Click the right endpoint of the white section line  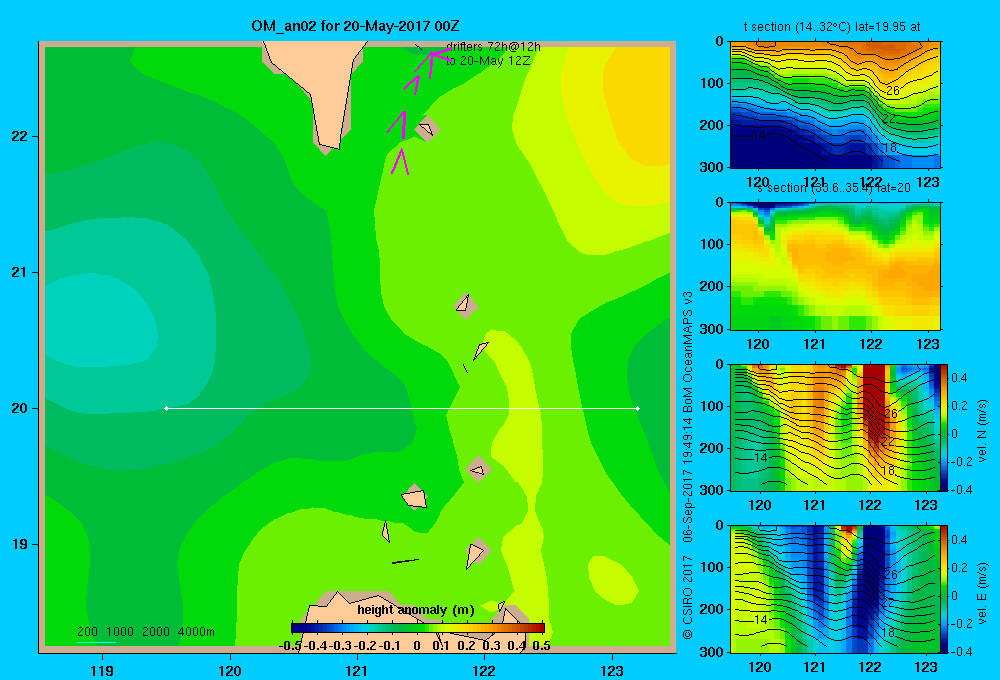[x=638, y=408]
